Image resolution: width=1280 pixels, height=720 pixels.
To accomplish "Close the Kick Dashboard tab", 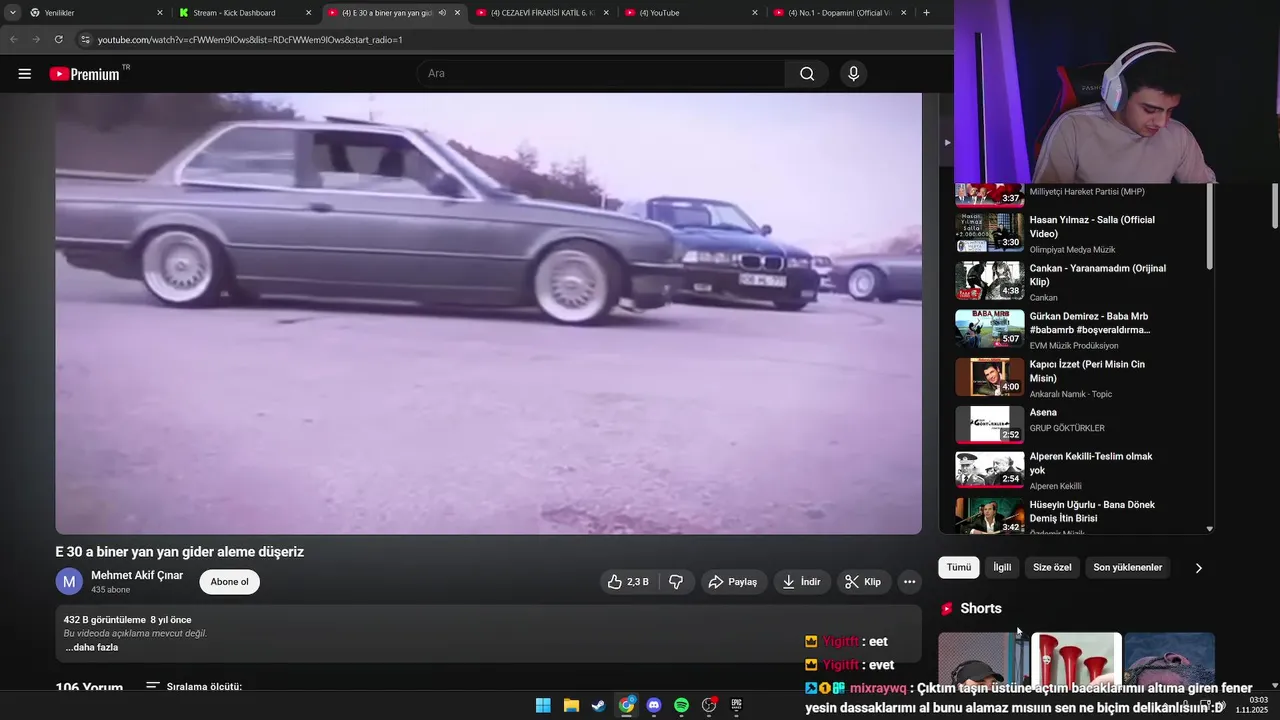I will coord(308,13).
